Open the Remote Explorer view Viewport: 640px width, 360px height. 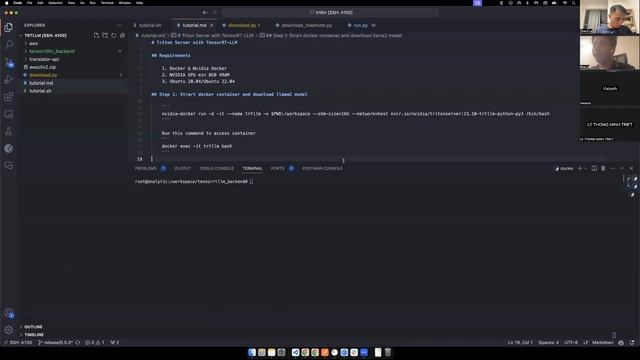click(x=9, y=114)
